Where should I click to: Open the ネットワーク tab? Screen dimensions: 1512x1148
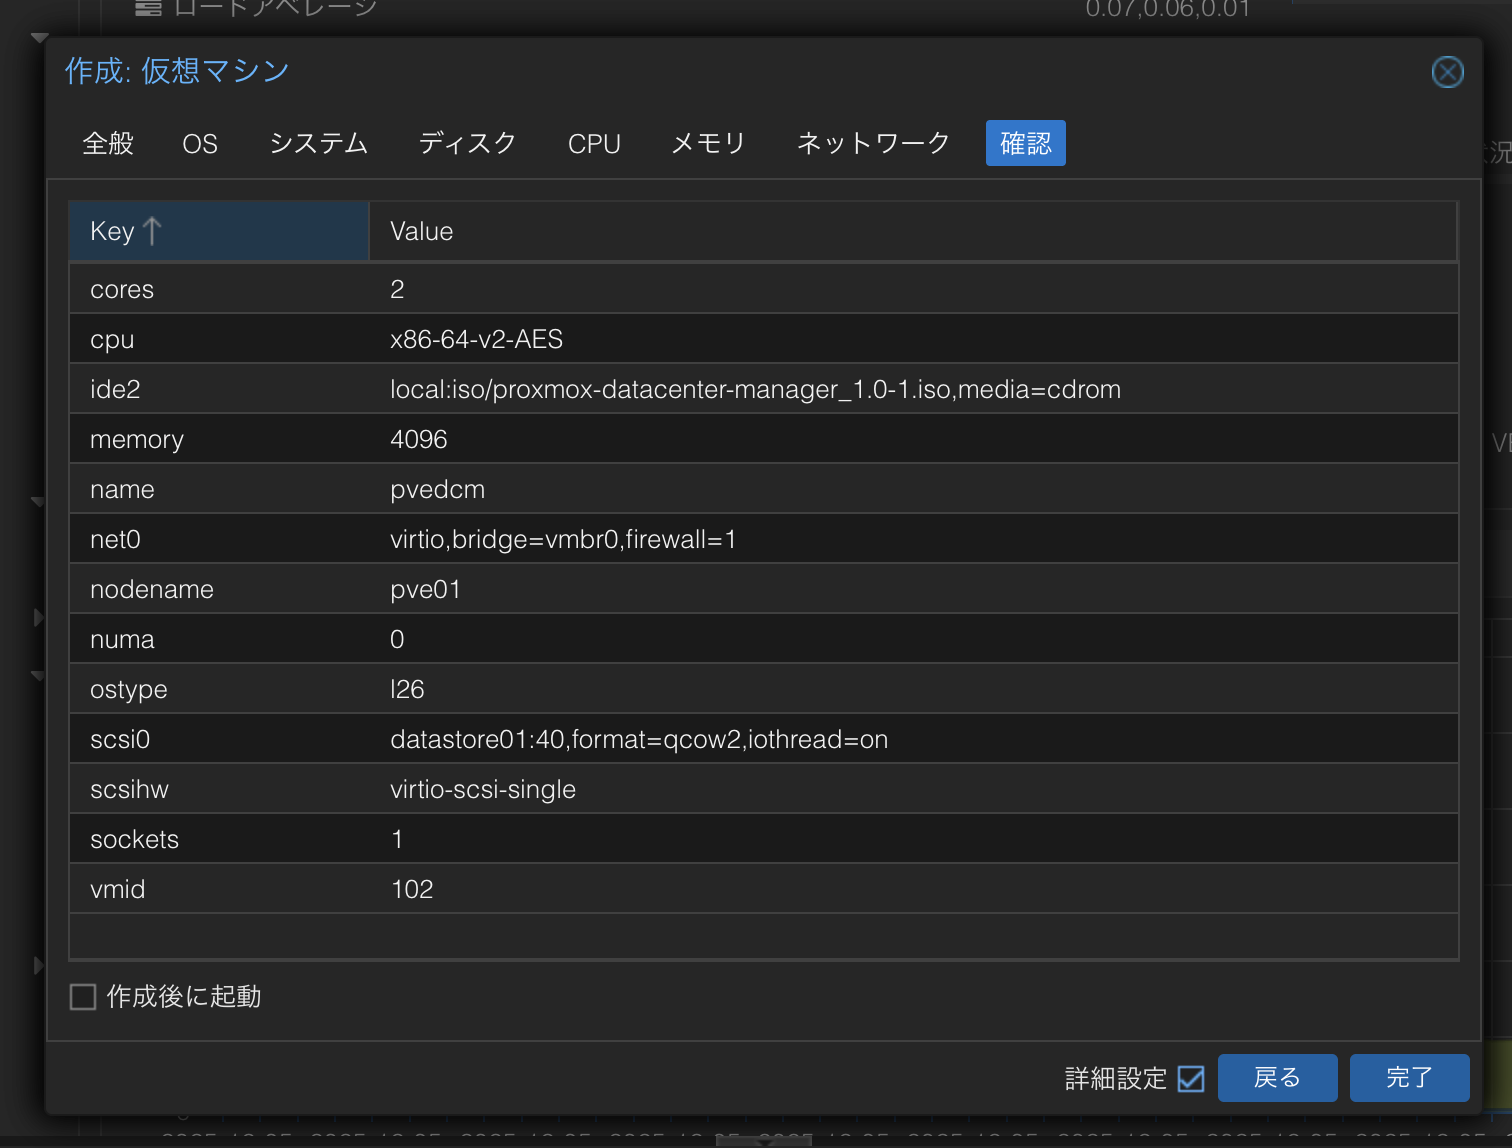873,144
